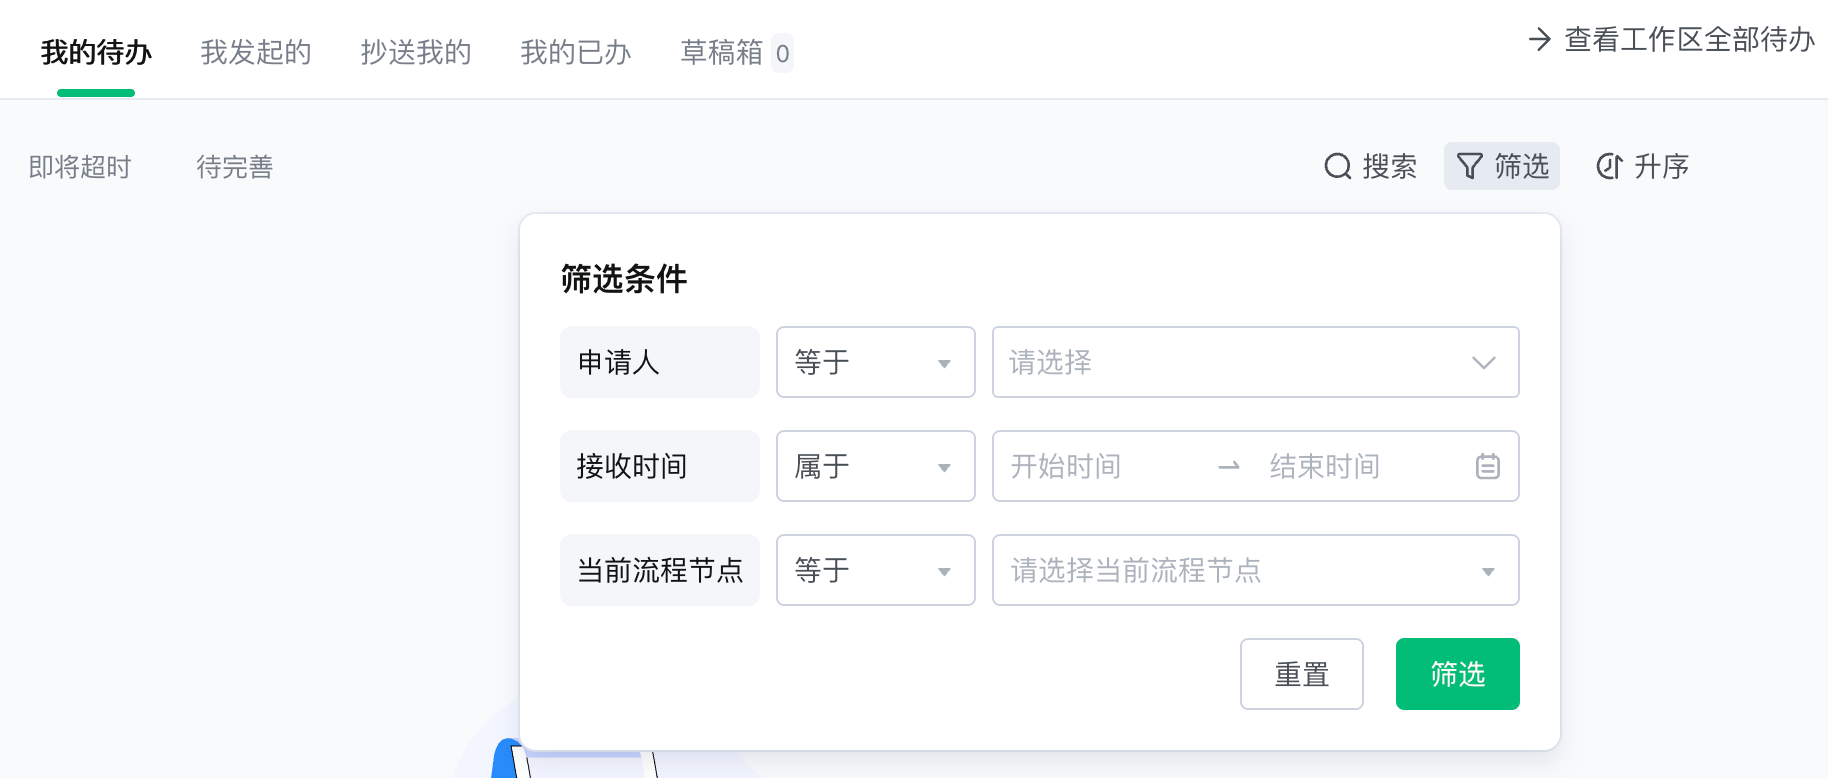
Task: Switch to 我发起的 tab
Action: pyautogui.click(x=256, y=52)
